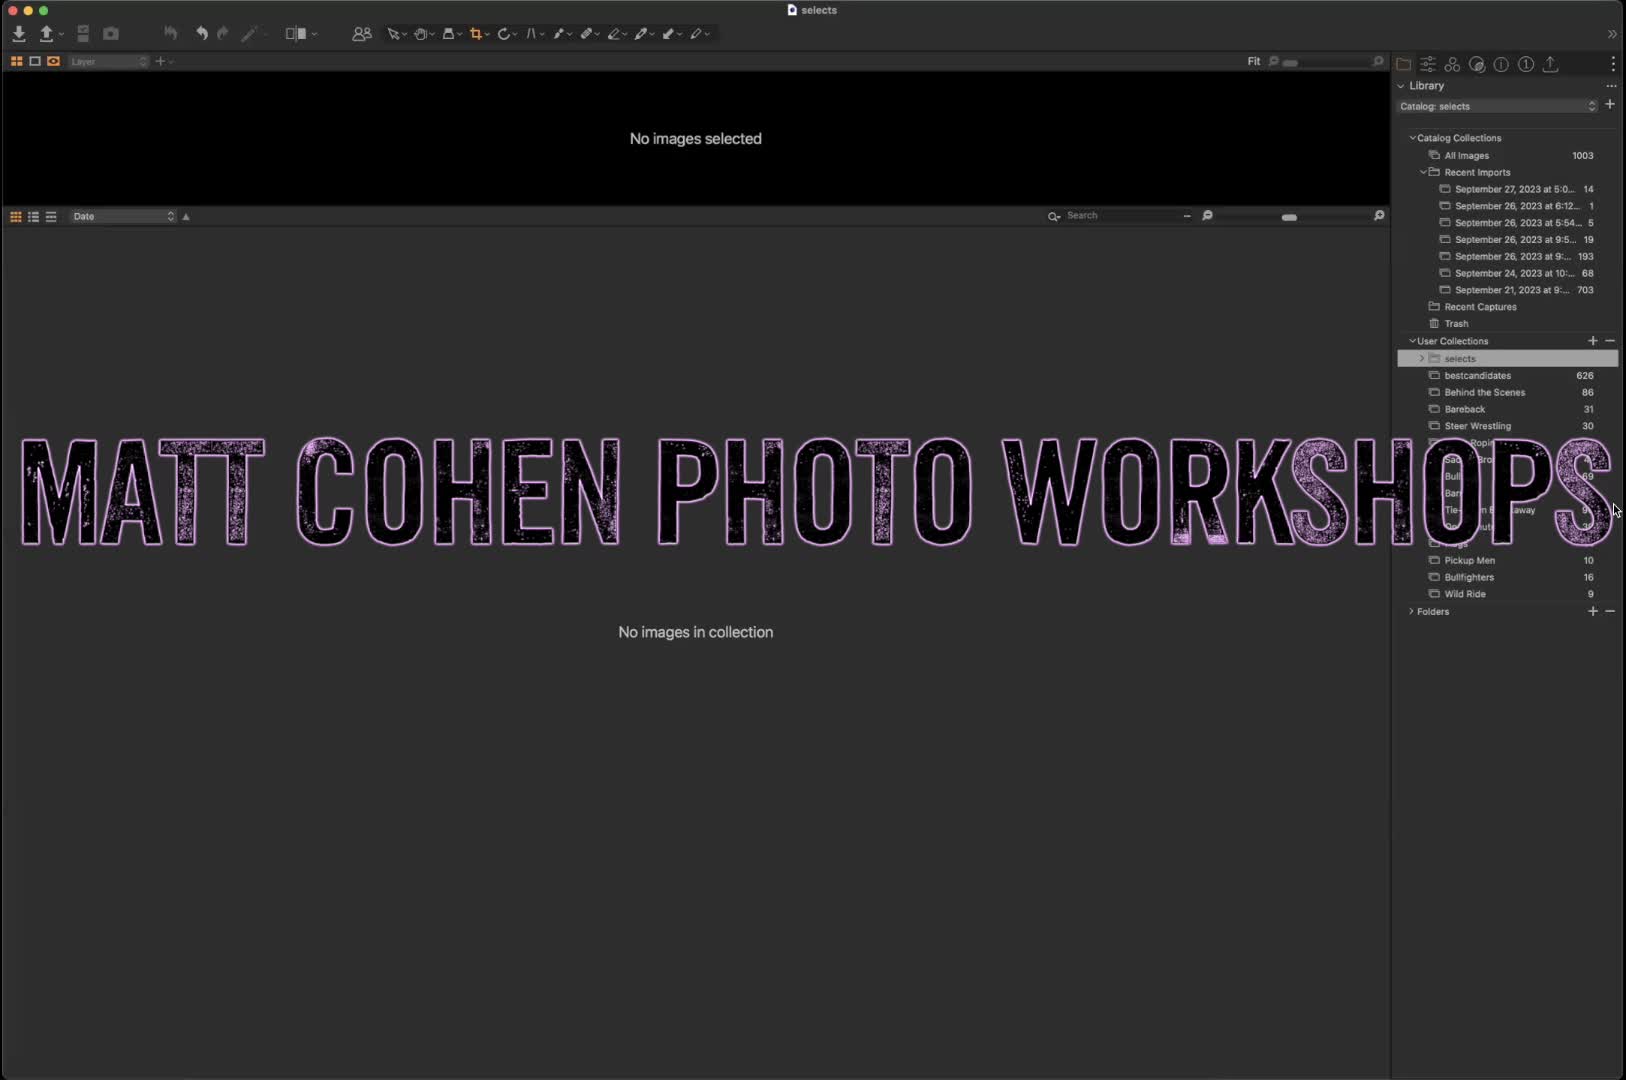Open the Adjustments sliders tool tab
This screenshot has height=1080, width=1626.
tap(1428, 64)
